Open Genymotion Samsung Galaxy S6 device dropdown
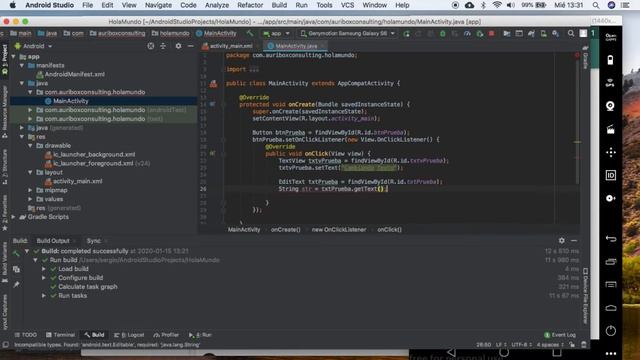This screenshot has height=360, width=640. (x=347, y=33)
